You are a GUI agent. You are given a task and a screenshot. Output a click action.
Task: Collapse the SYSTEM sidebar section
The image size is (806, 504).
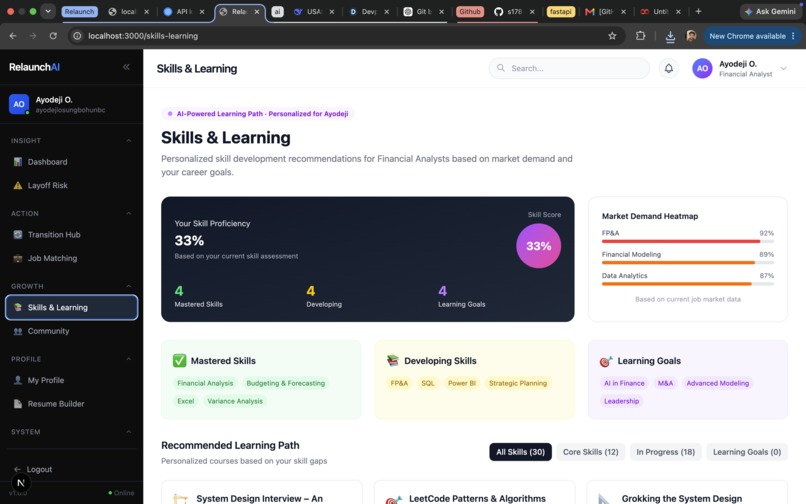tap(129, 432)
